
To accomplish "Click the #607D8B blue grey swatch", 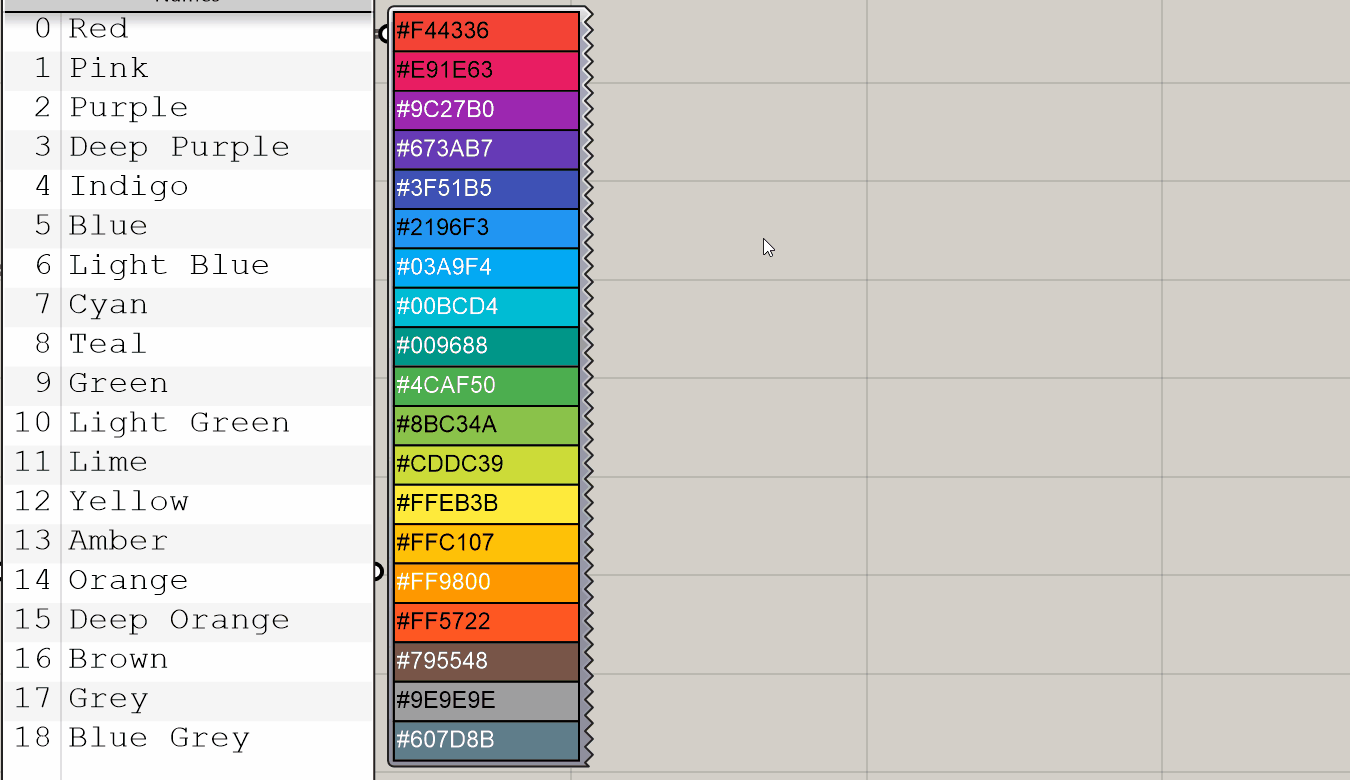I will (x=486, y=740).
